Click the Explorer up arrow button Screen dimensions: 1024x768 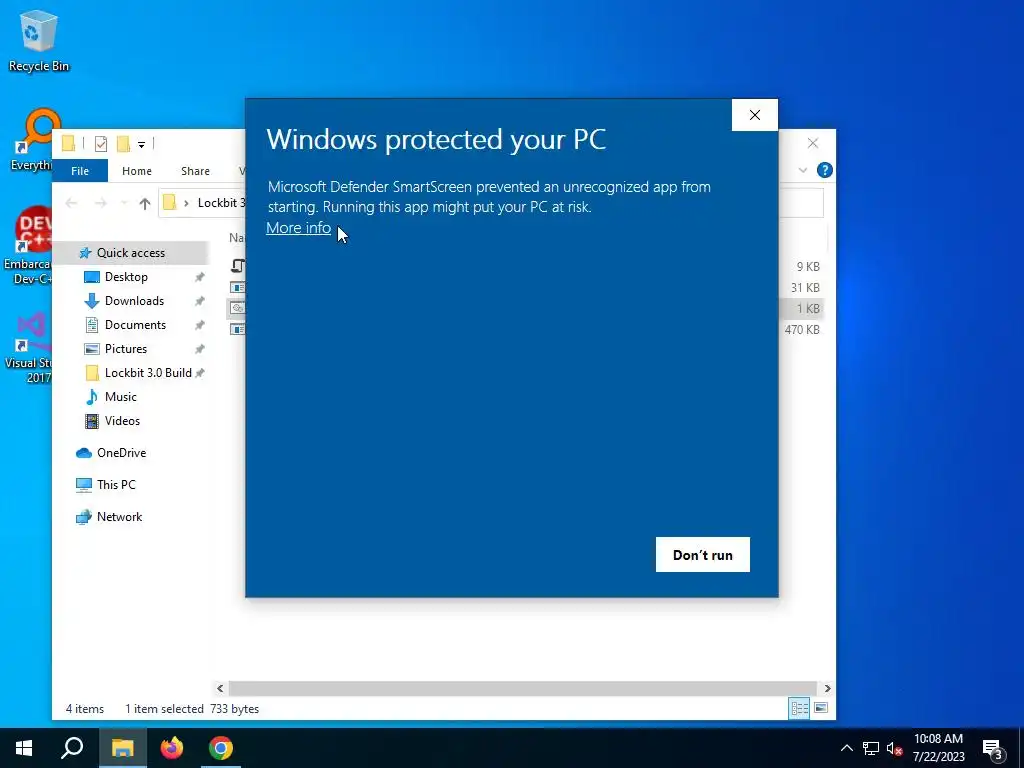[x=145, y=203]
